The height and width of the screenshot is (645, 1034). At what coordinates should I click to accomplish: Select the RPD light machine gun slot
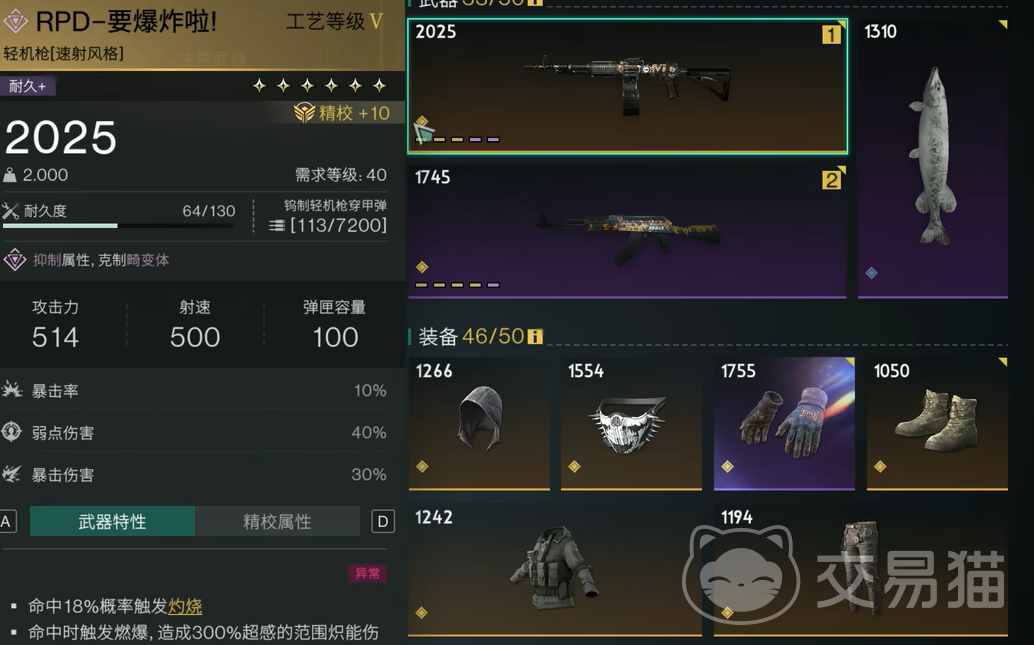(627, 86)
